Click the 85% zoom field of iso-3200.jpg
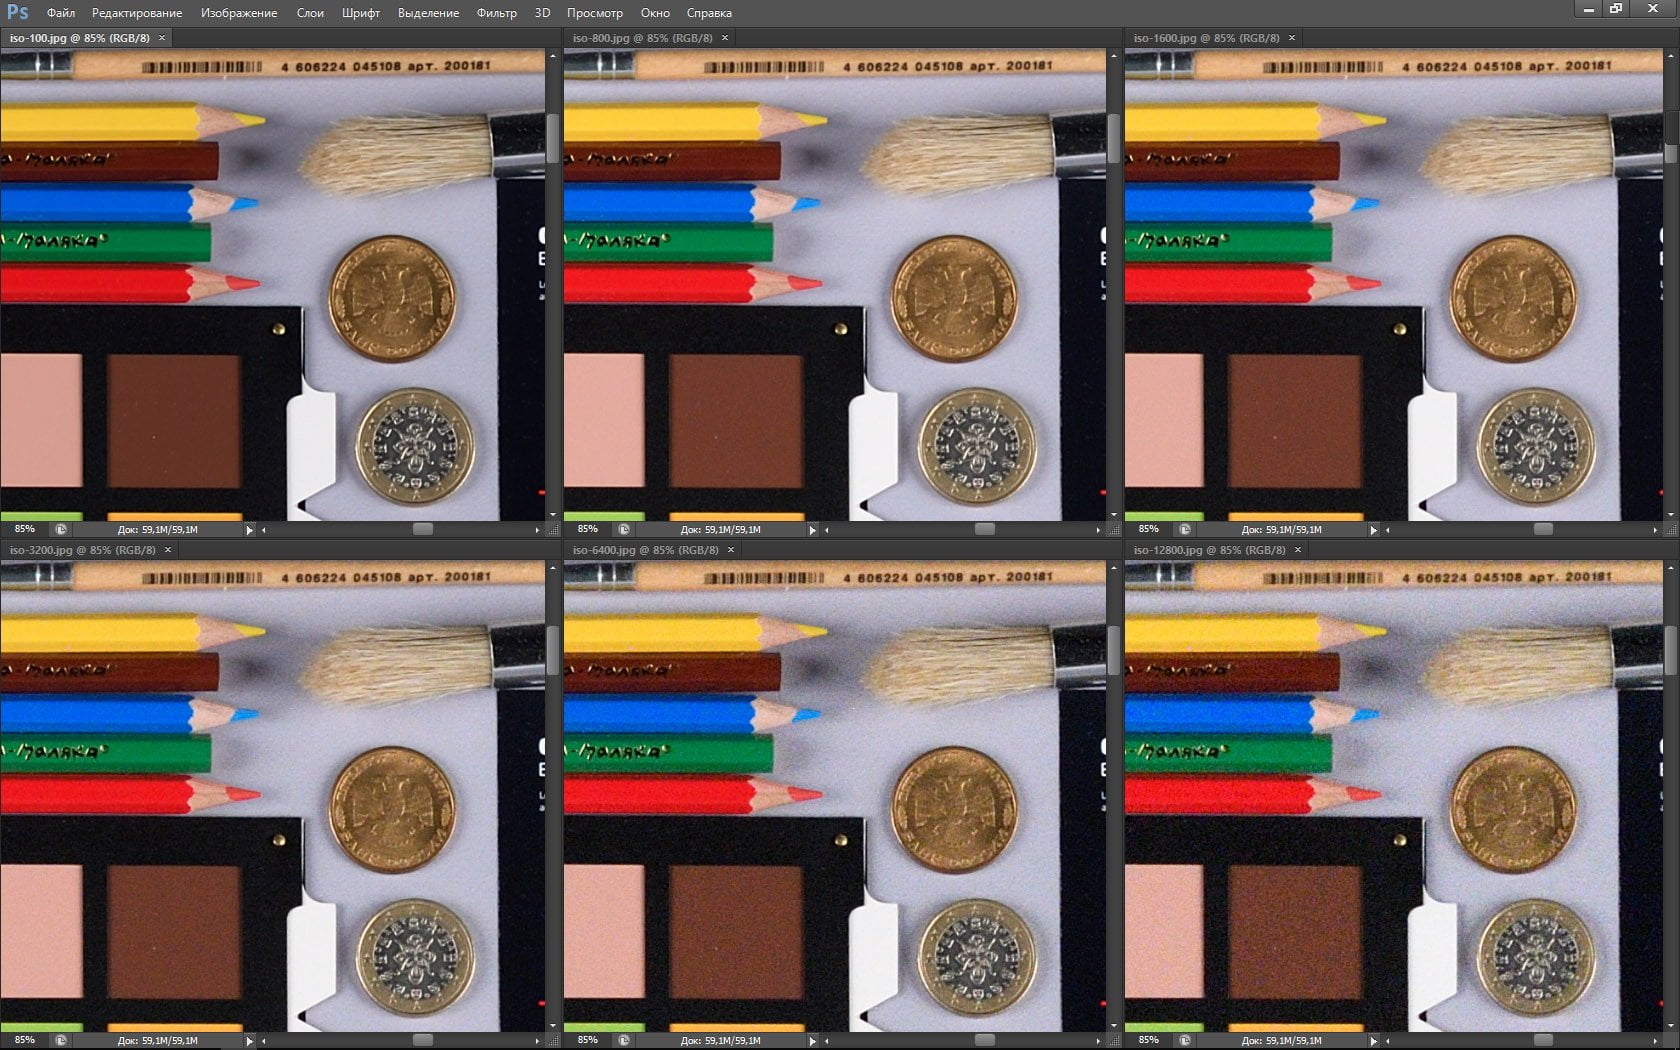Screen dimensions: 1680x1050 point(25,1040)
